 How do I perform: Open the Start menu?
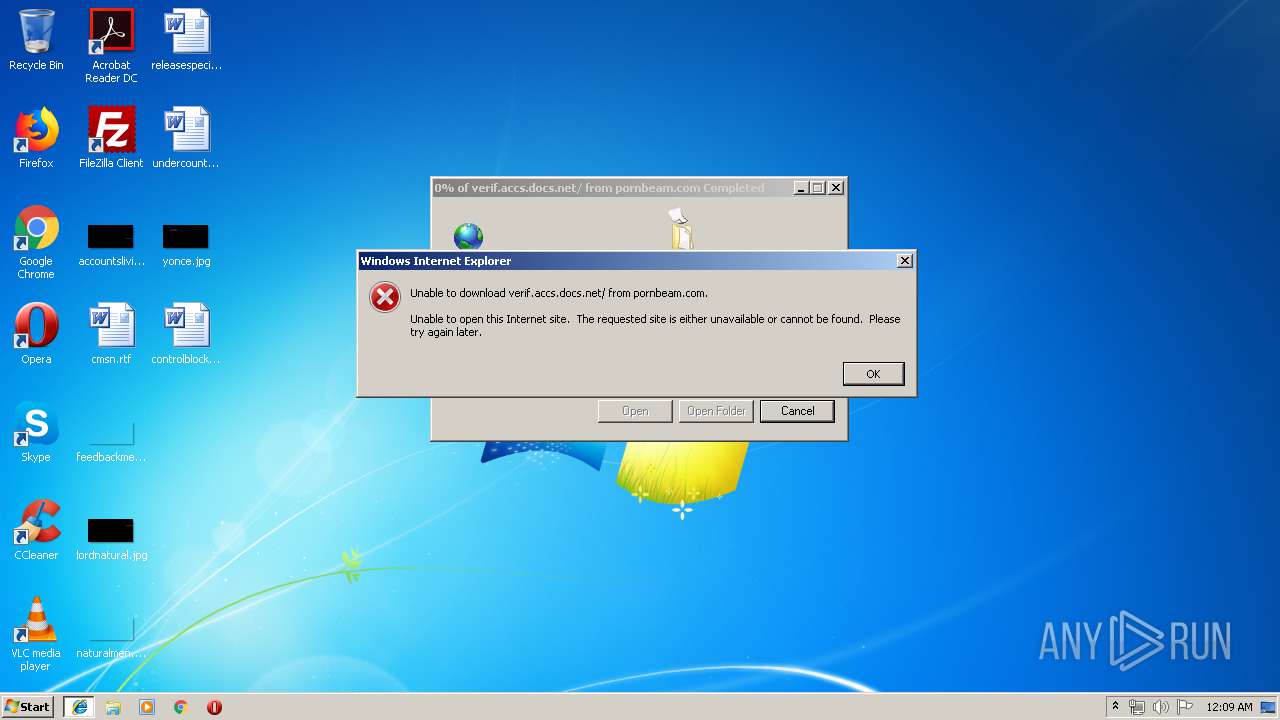pos(28,707)
